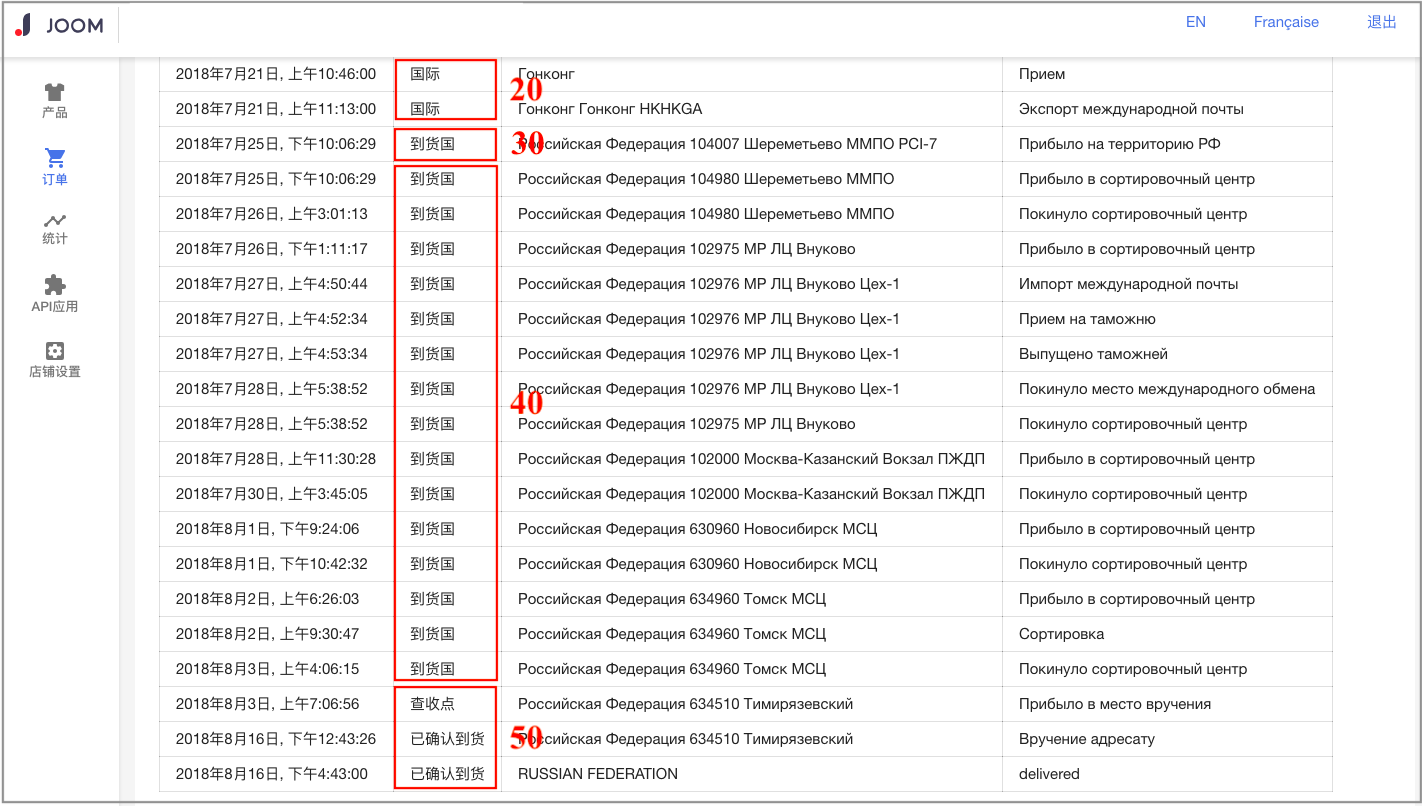The height and width of the screenshot is (806, 1422).
Task: Select the 'Прибыло в место вручения' event cell
Action: tap(1114, 704)
